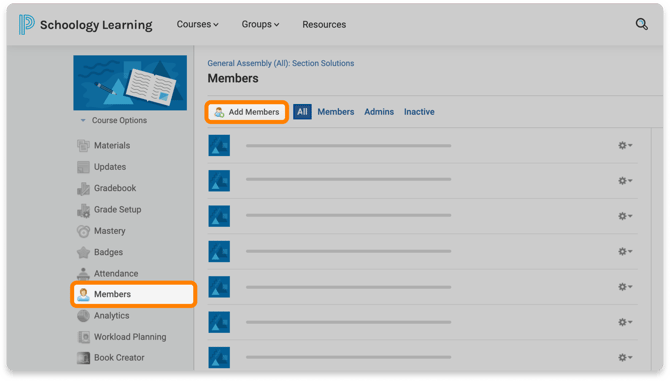Click the Add Members button label
This screenshot has width=670, height=381.
(254, 112)
